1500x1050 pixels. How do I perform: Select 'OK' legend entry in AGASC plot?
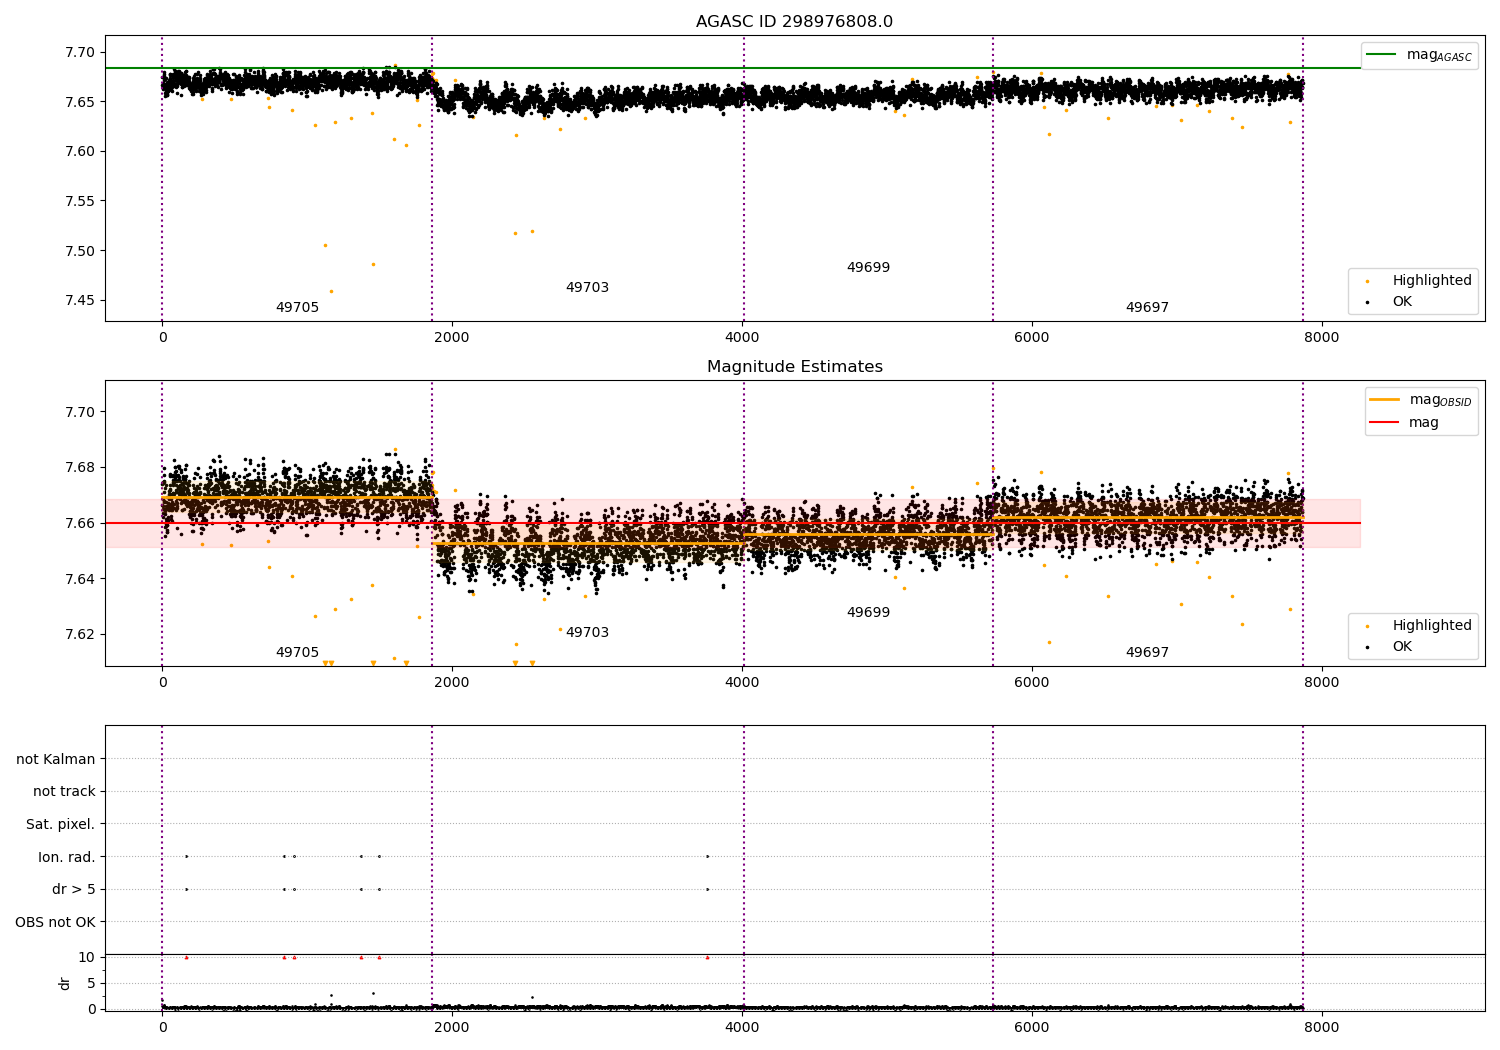point(1402,302)
